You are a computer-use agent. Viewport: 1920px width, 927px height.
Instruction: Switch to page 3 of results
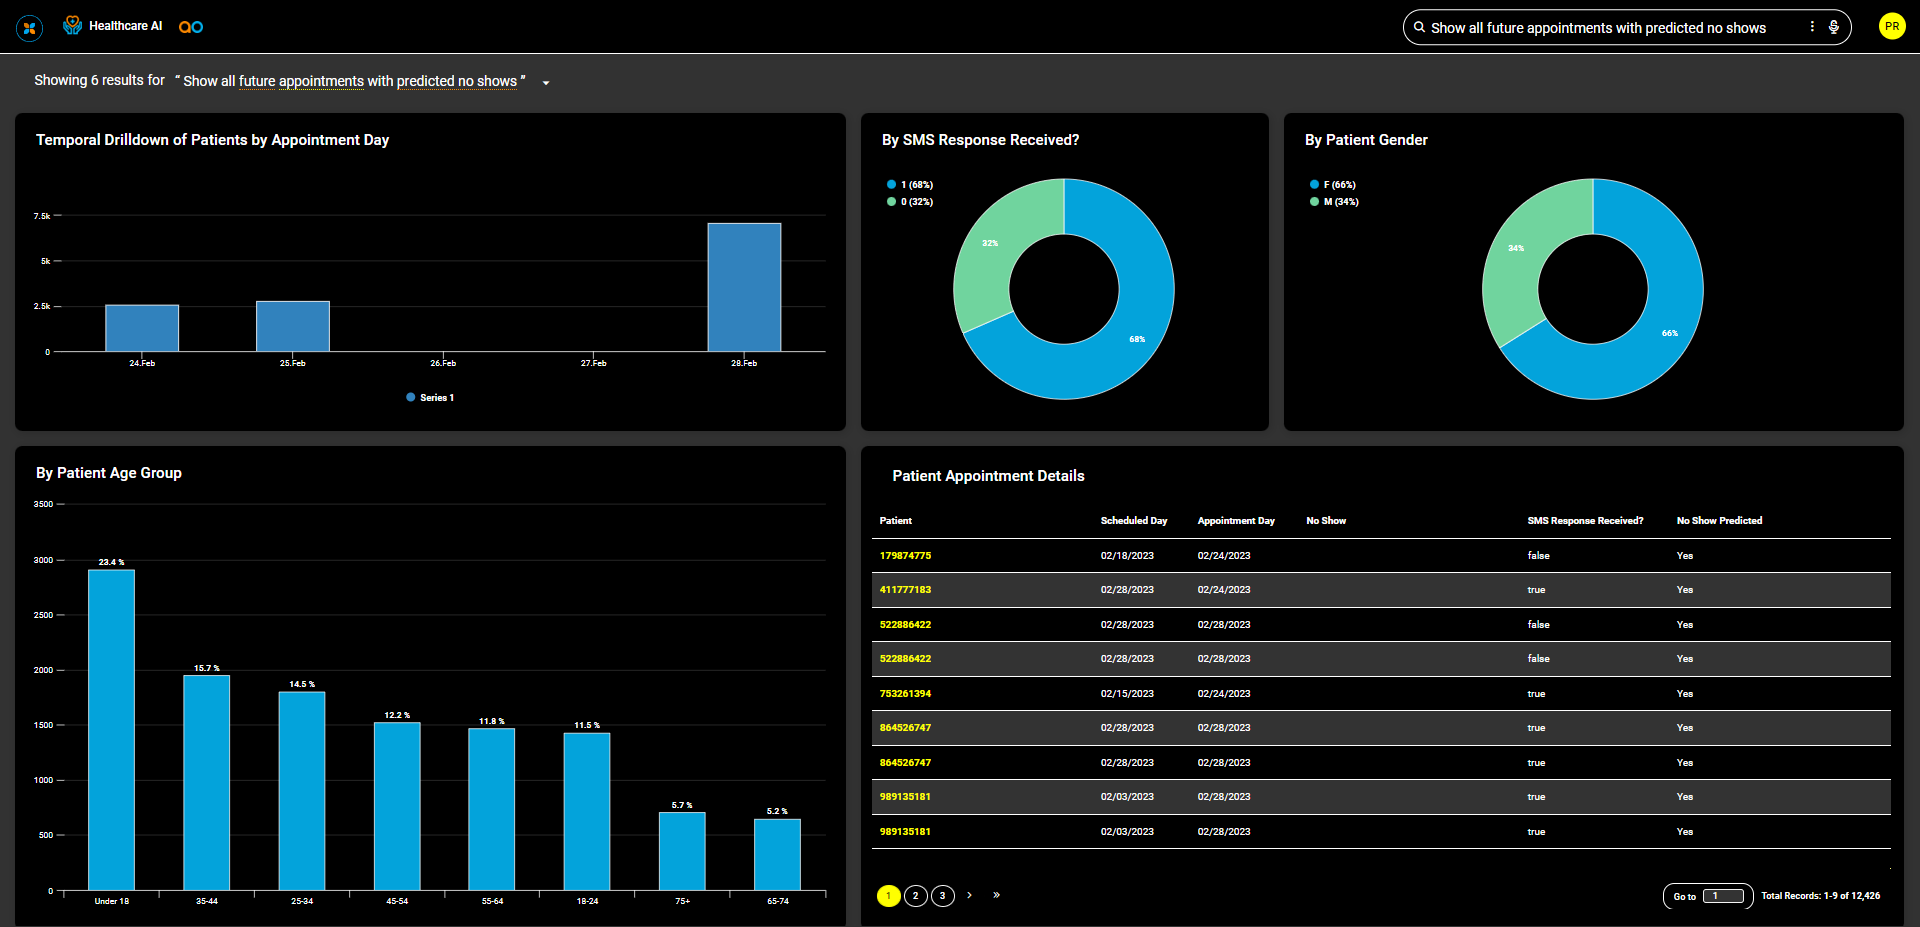coord(942,896)
